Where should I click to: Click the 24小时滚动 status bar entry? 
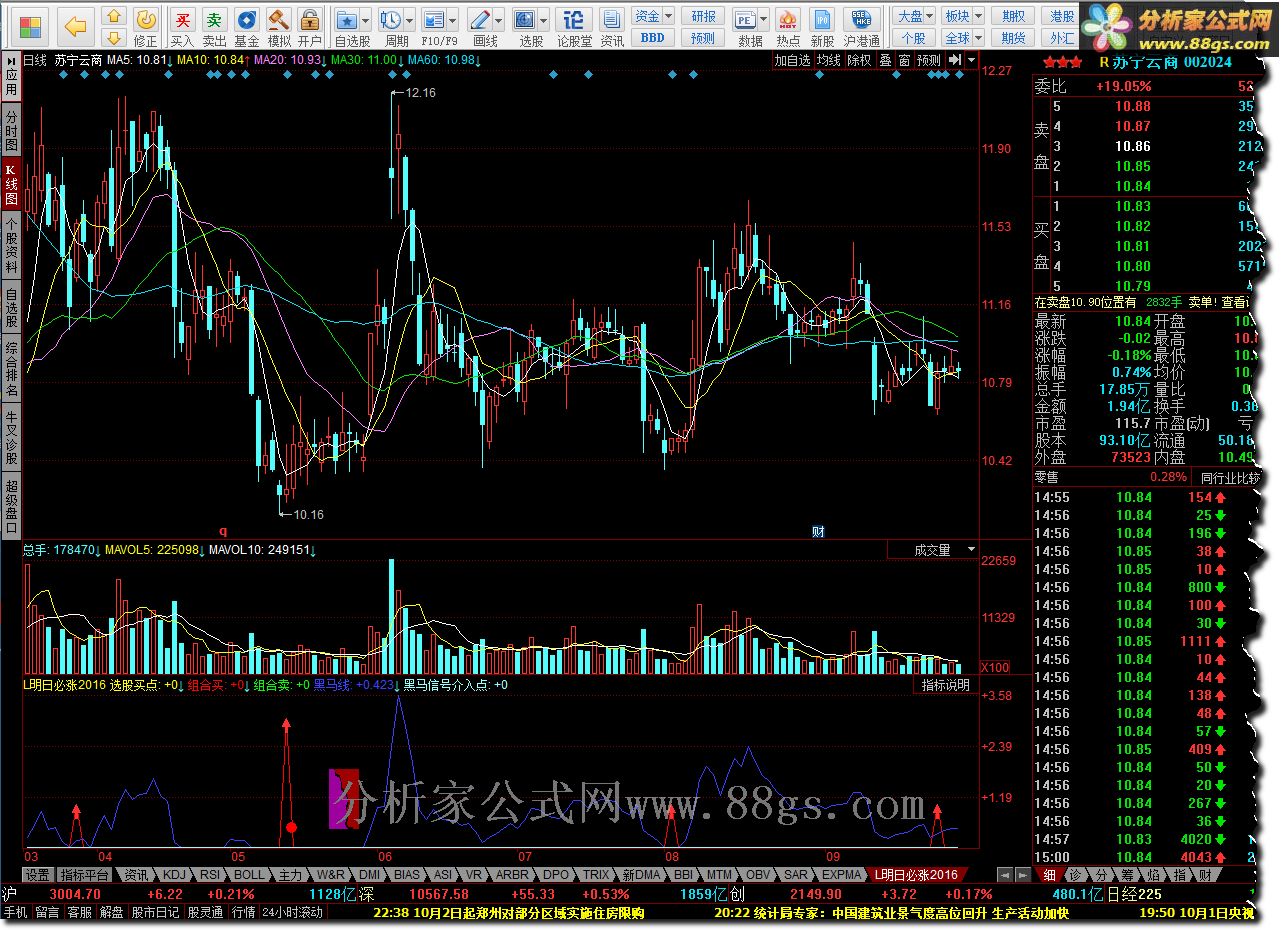click(292, 913)
